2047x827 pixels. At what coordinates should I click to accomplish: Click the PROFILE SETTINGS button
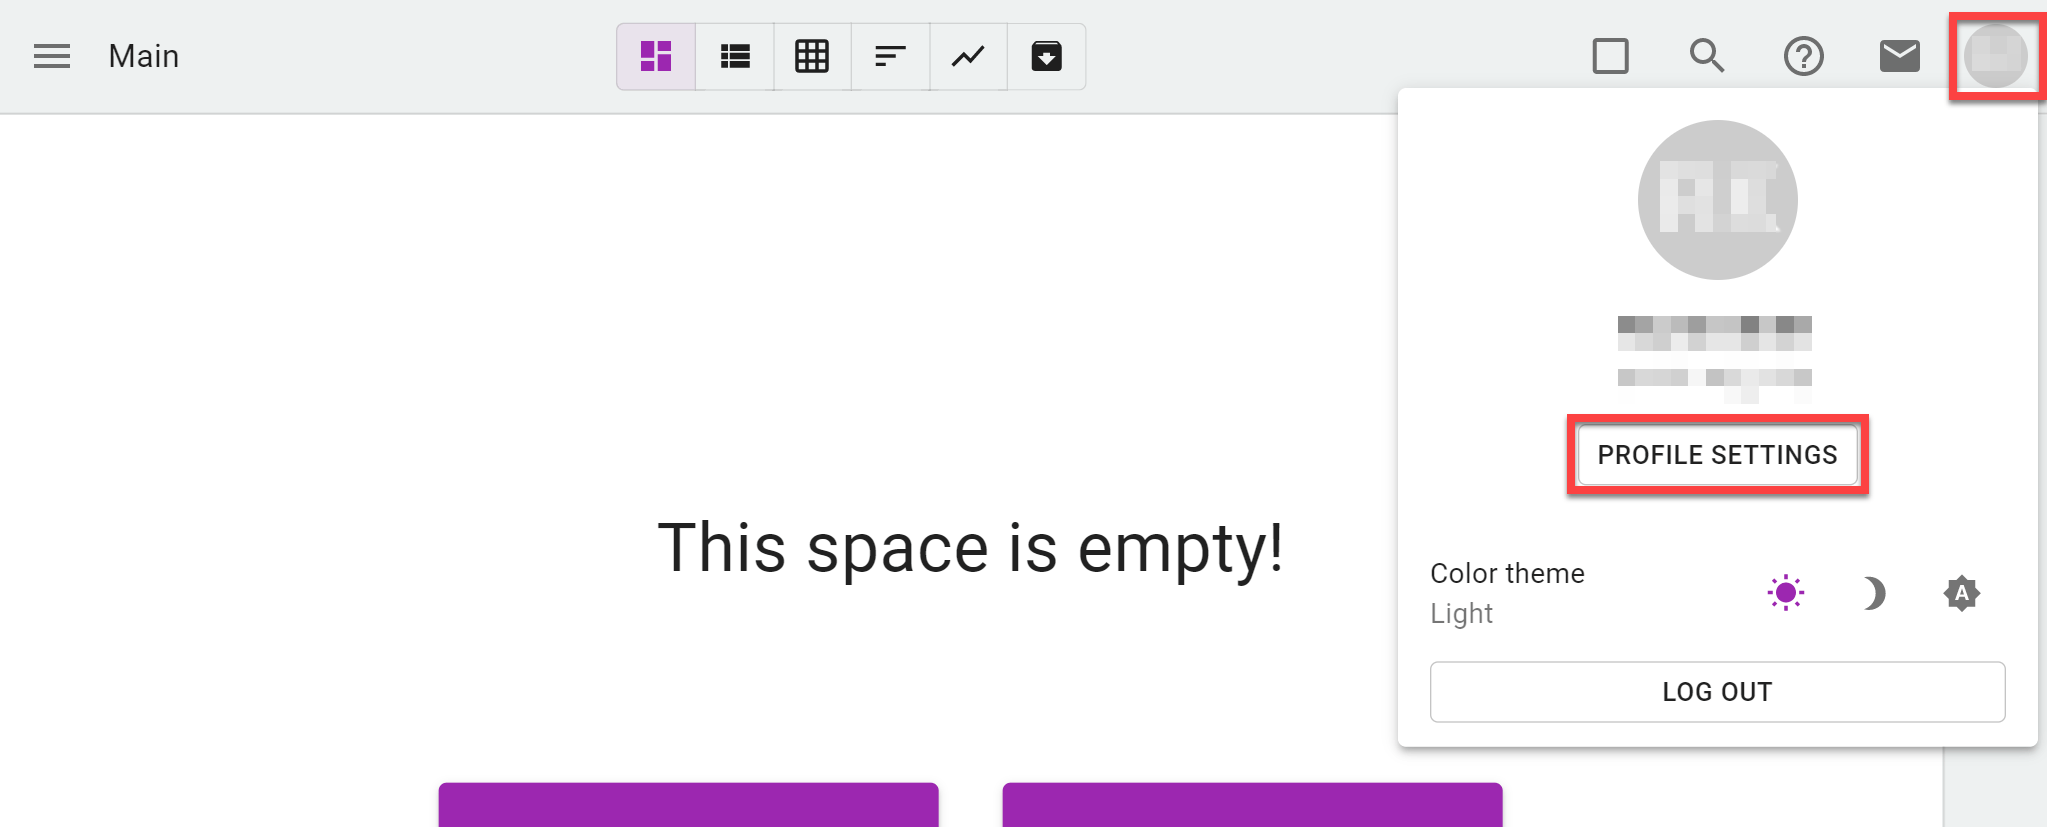coord(1718,455)
